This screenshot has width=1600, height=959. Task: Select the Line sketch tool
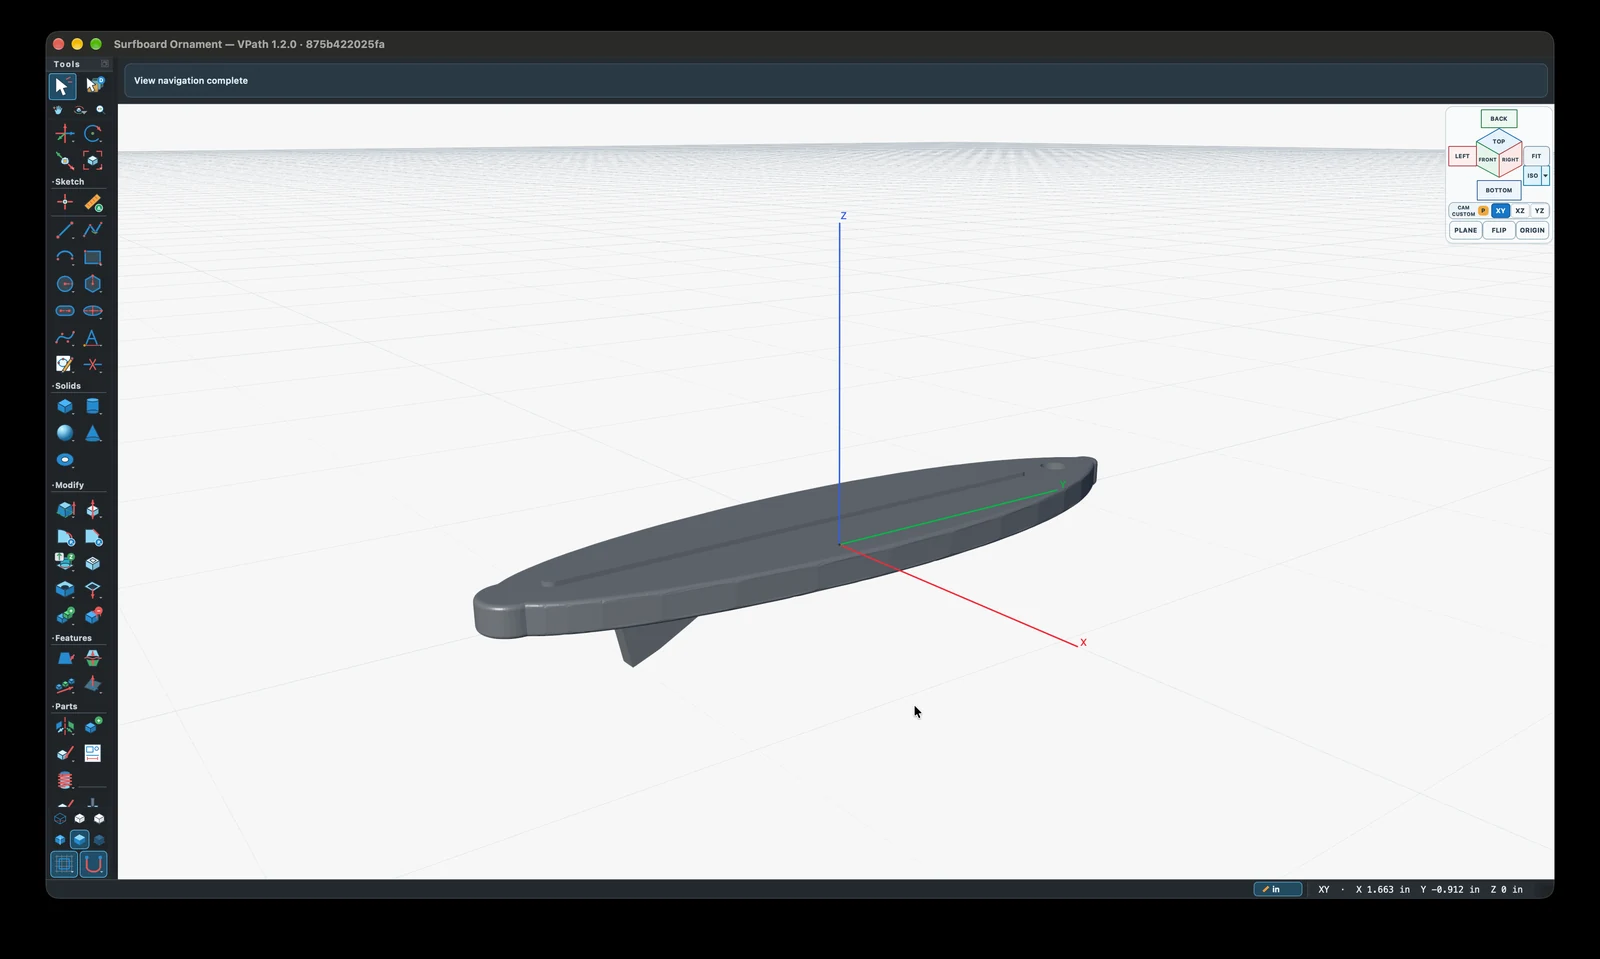[65, 230]
